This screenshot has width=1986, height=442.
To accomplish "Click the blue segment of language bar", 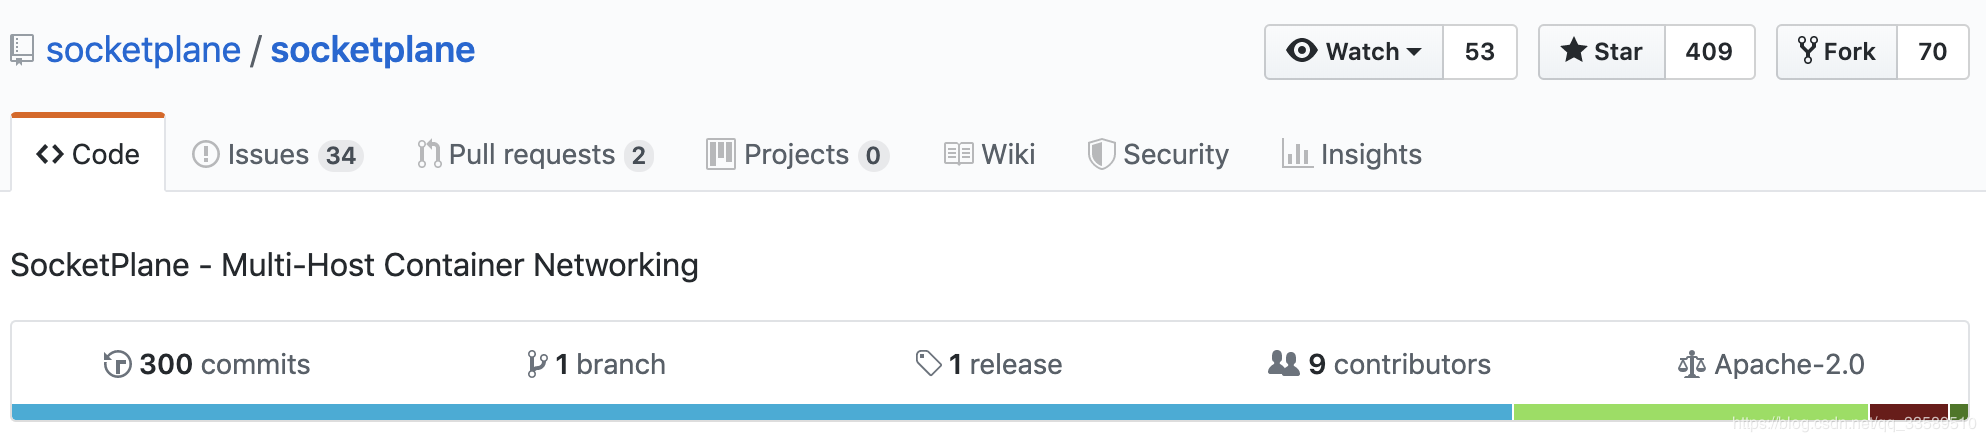I will coord(760,412).
